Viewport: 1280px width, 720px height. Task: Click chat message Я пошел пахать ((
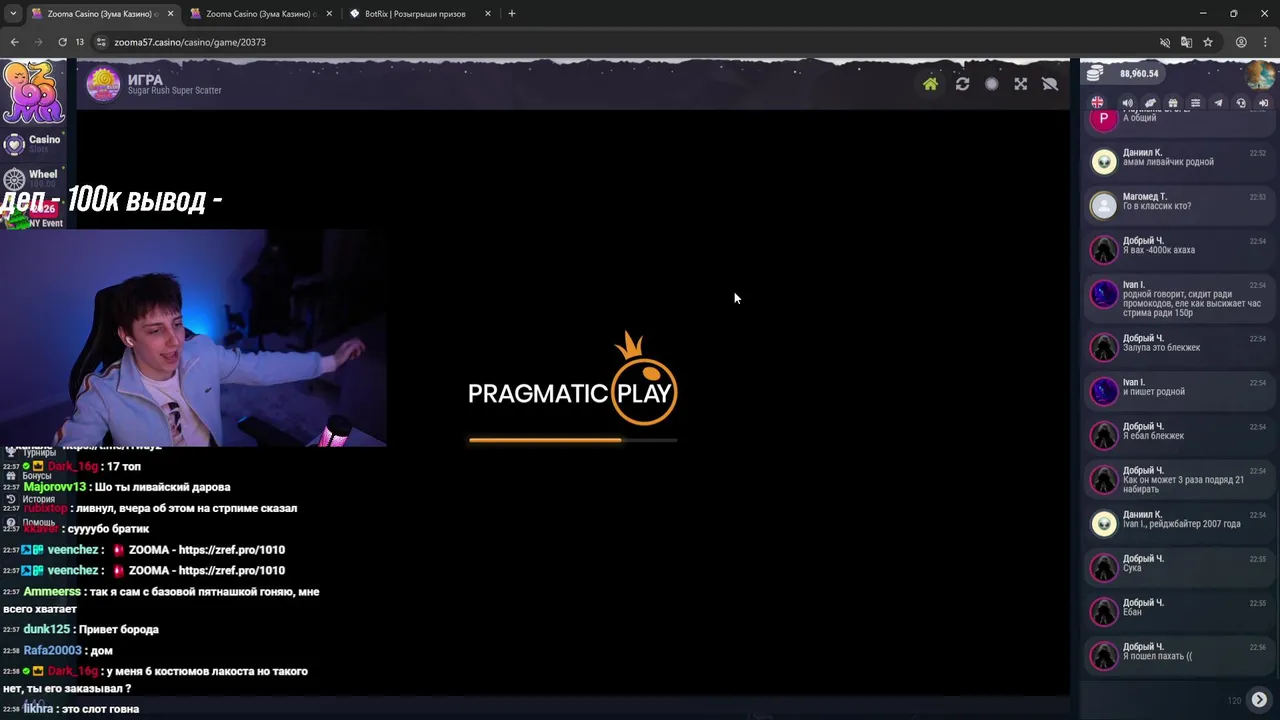[x=1157, y=656]
